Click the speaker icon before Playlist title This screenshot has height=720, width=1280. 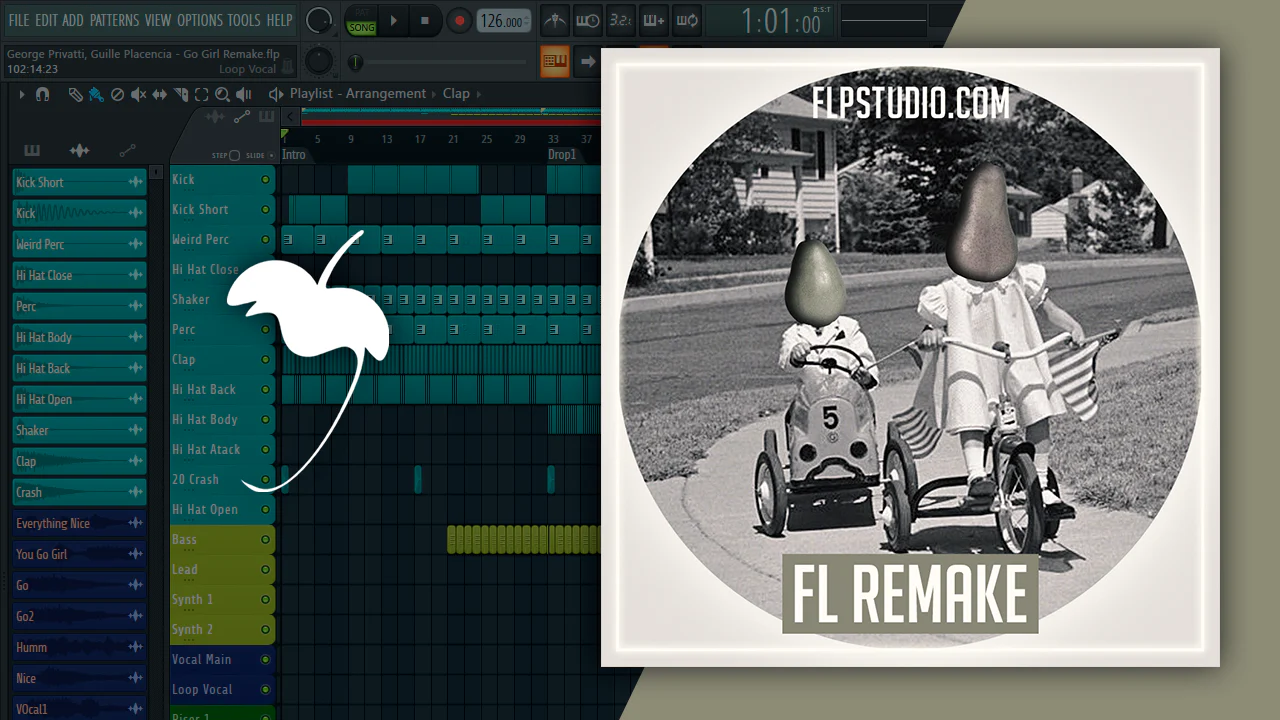pos(276,94)
